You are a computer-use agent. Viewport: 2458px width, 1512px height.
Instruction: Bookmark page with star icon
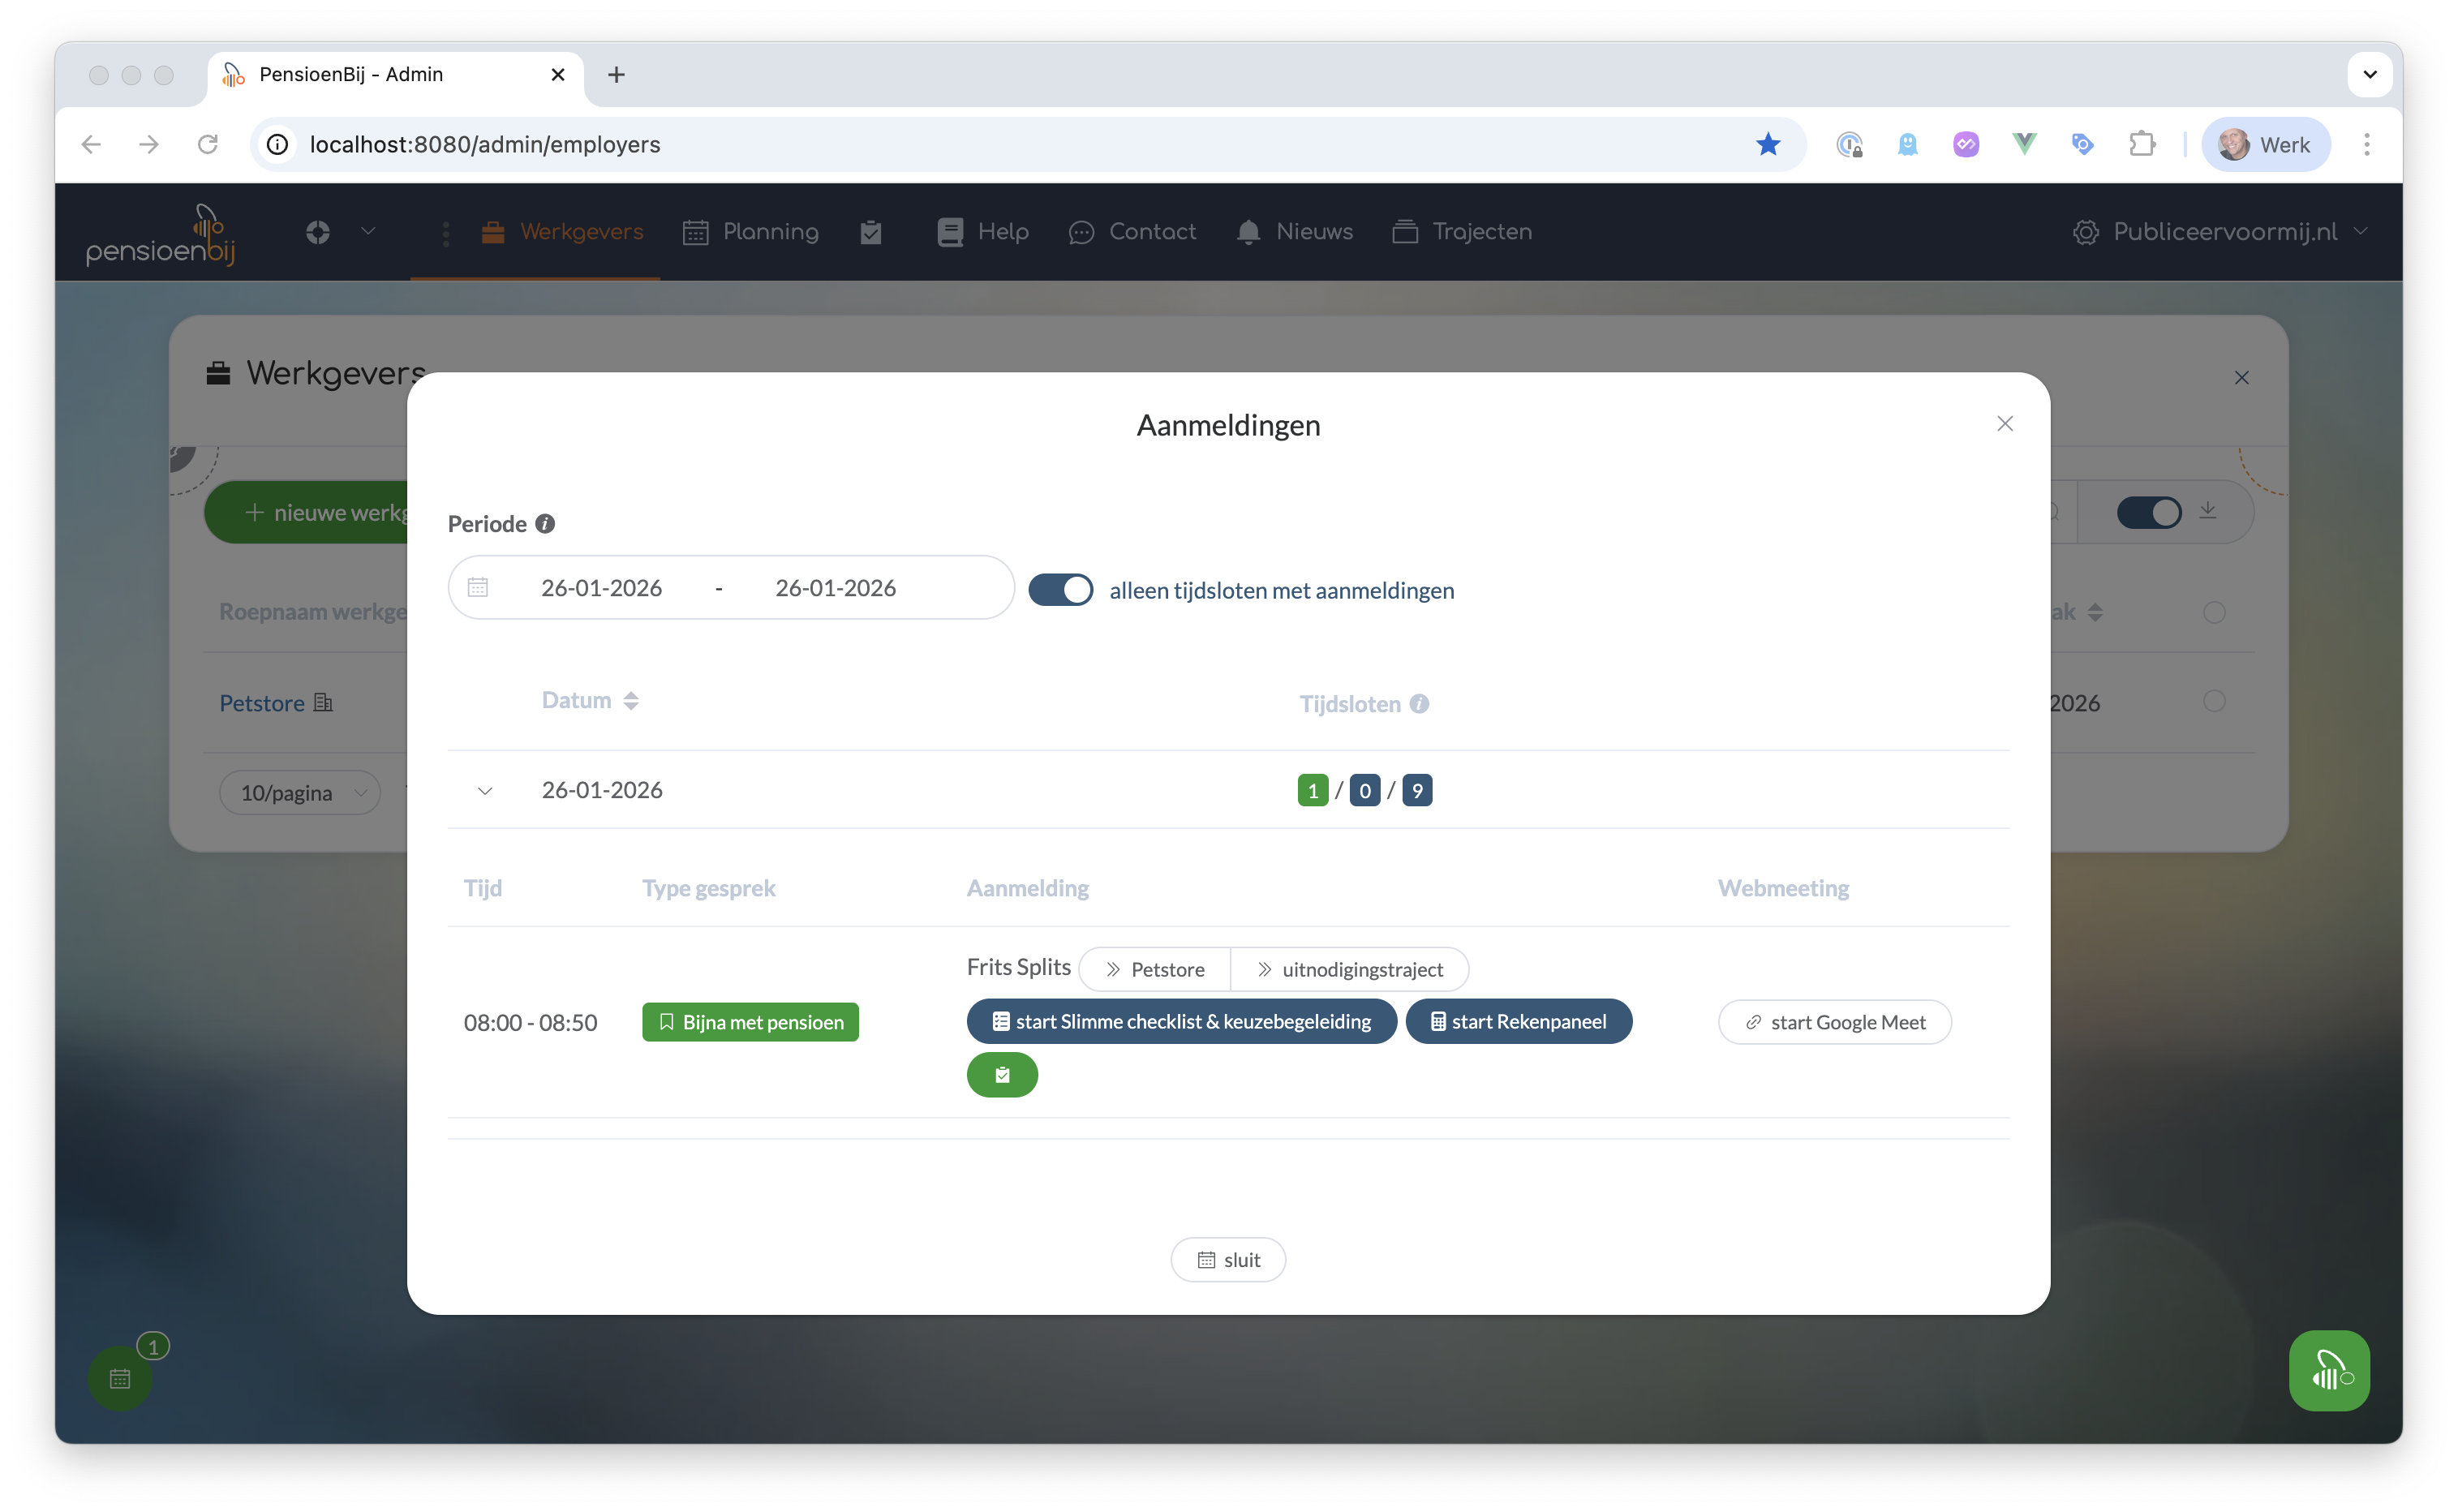(1768, 145)
